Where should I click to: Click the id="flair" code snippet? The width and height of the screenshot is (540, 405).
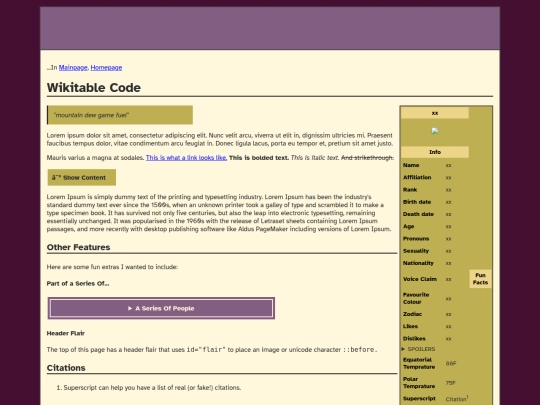206,350
